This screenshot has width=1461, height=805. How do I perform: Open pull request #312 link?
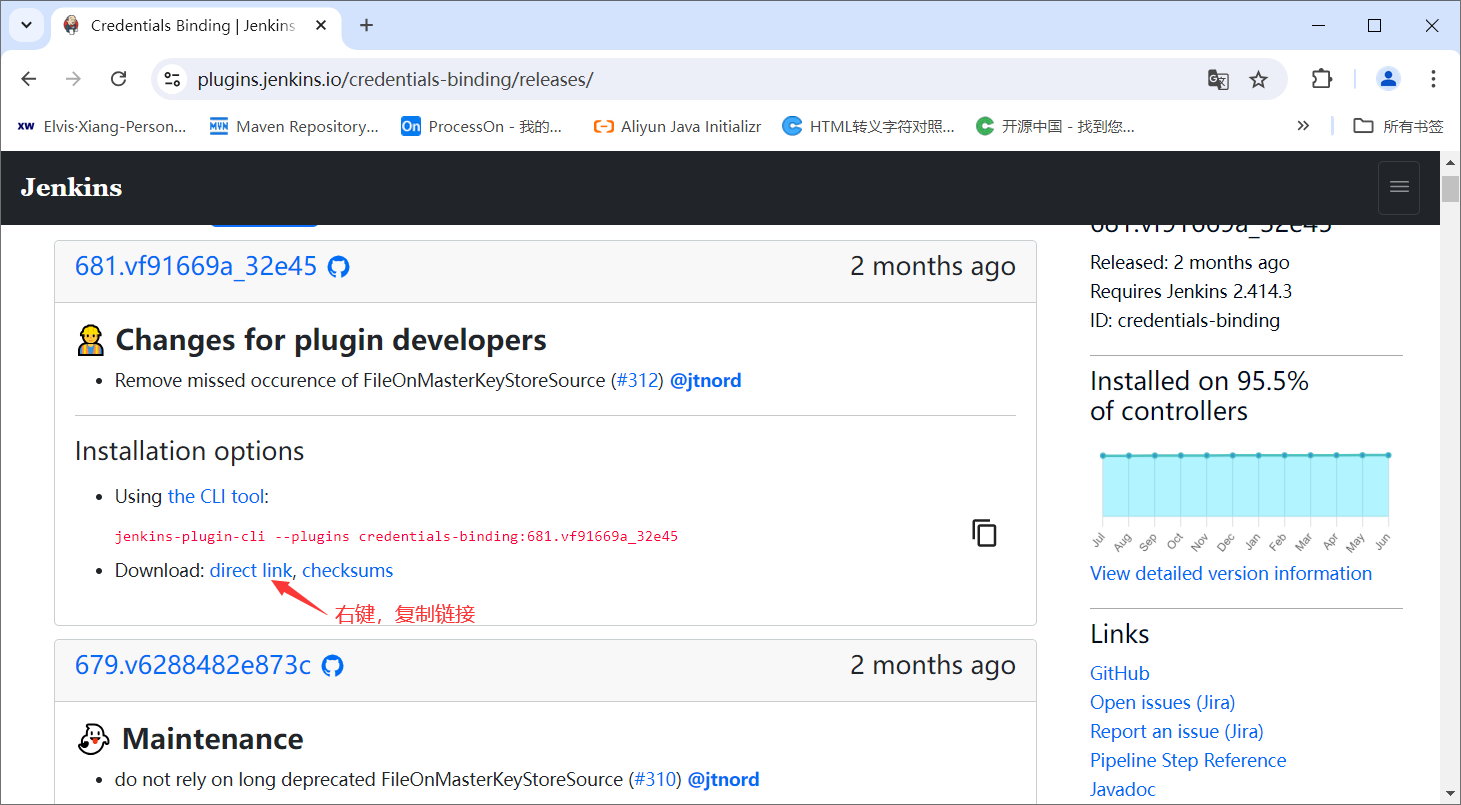click(637, 380)
